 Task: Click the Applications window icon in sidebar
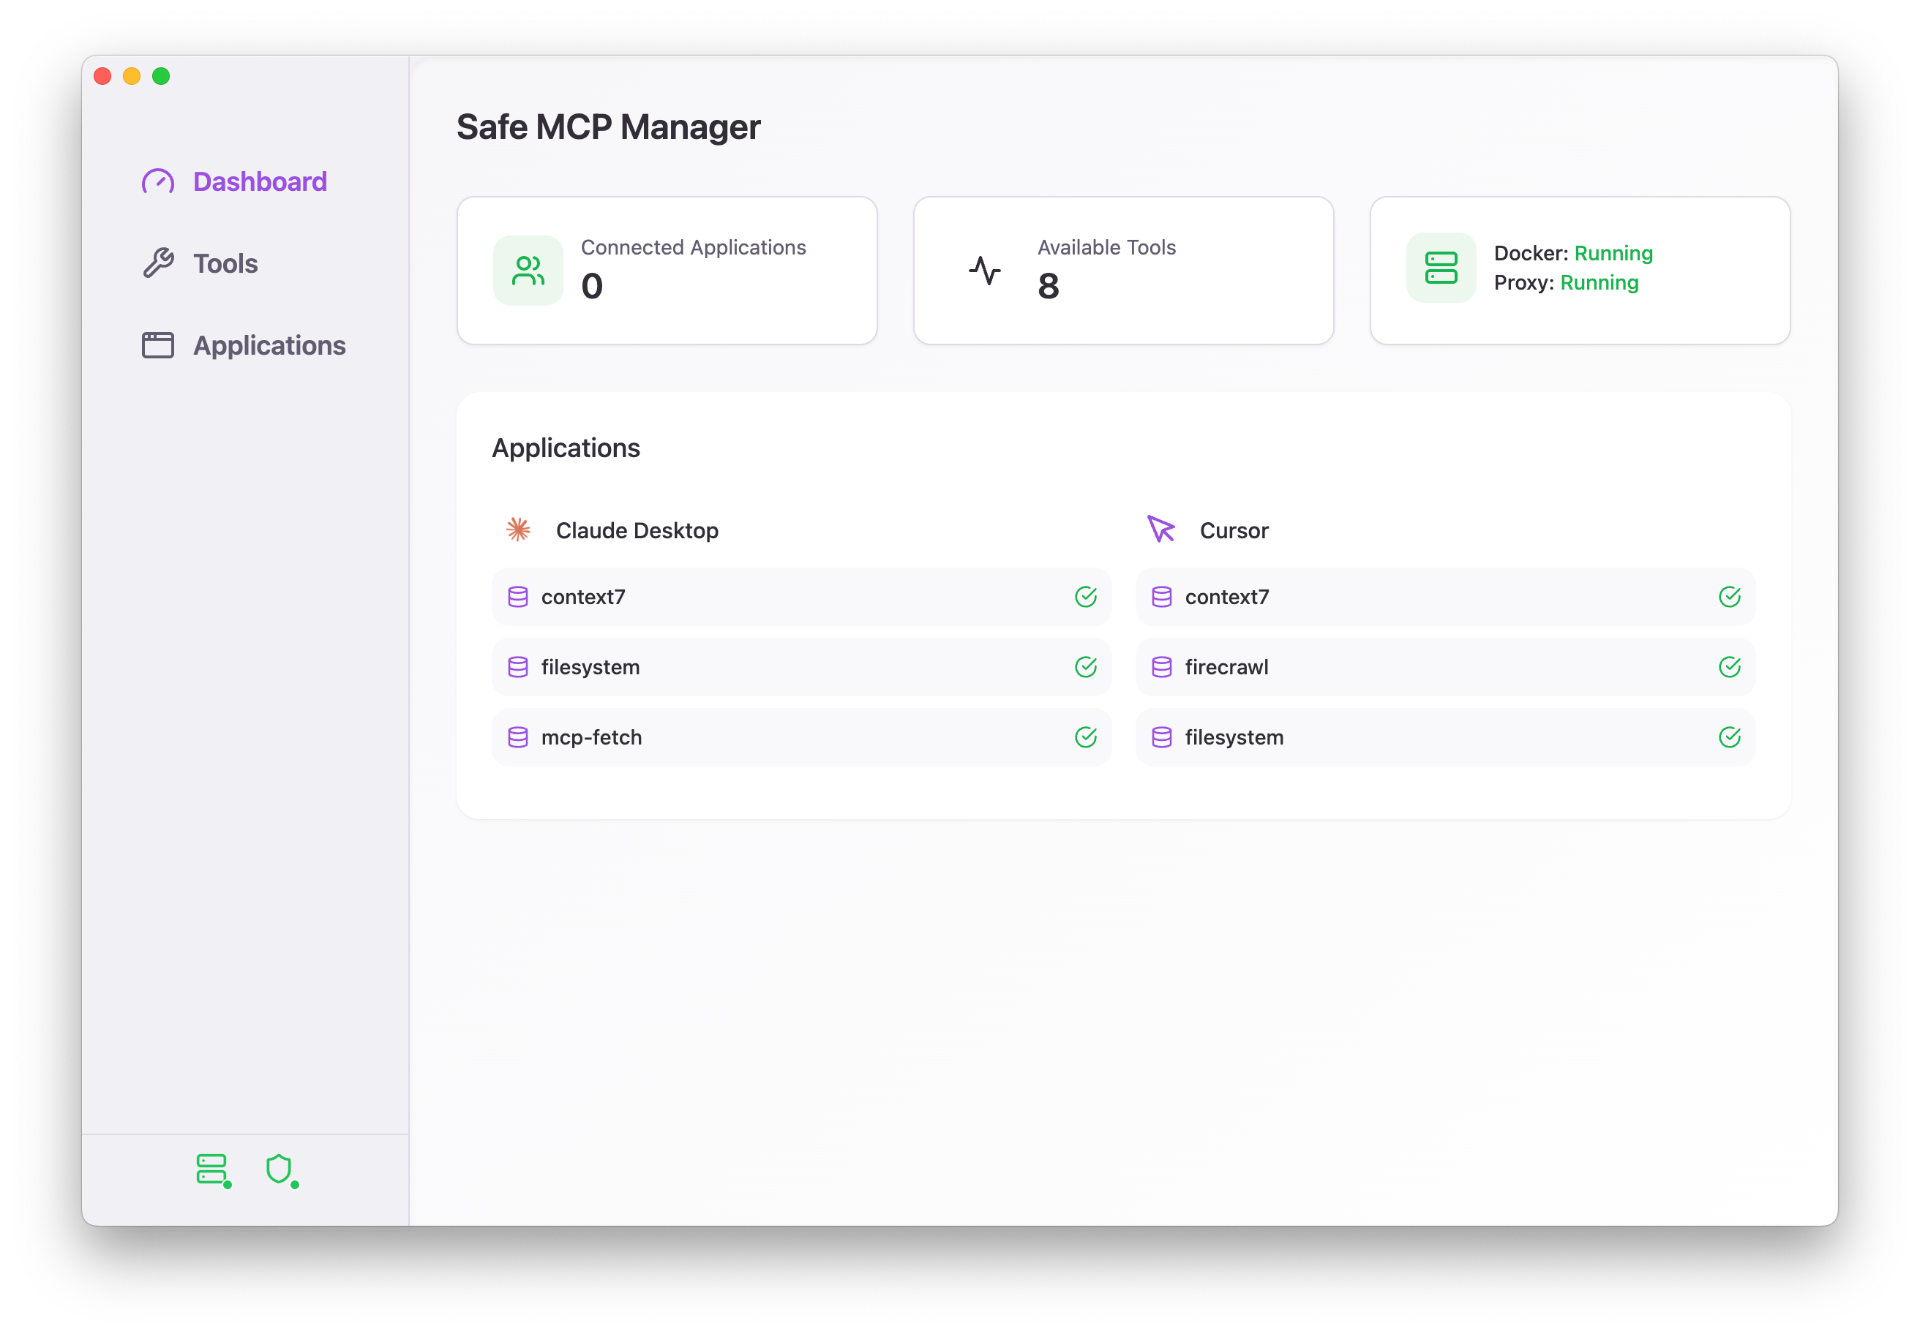(x=158, y=345)
